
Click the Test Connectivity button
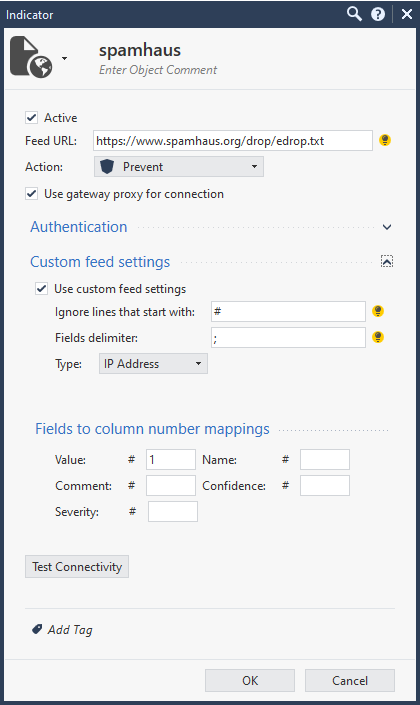pos(77,567)
